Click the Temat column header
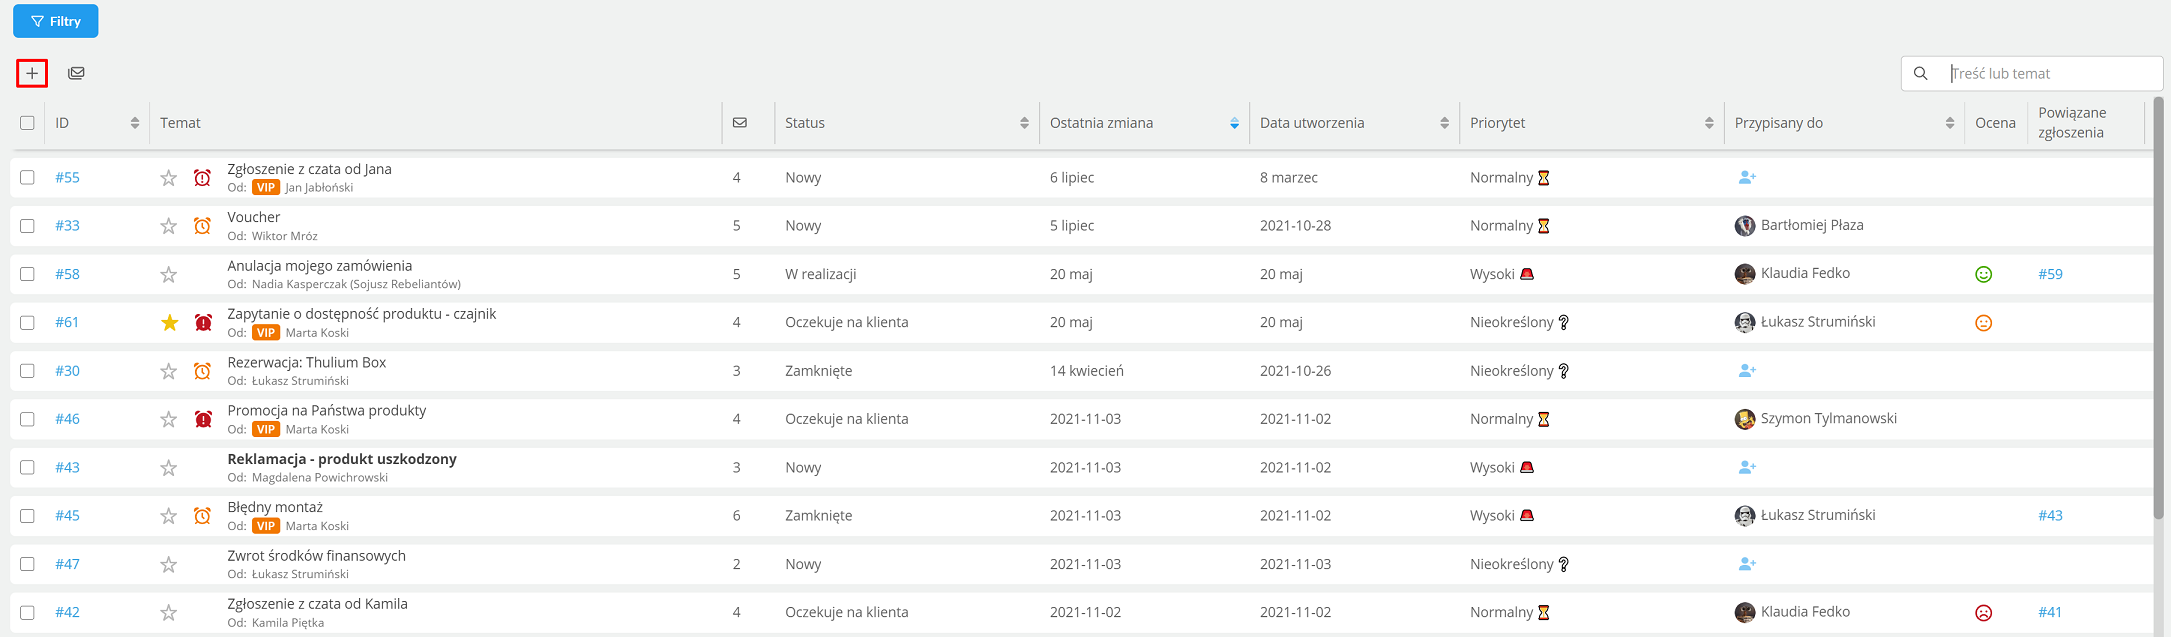This screenshot has height=637, width=2171. pos(180,123)
